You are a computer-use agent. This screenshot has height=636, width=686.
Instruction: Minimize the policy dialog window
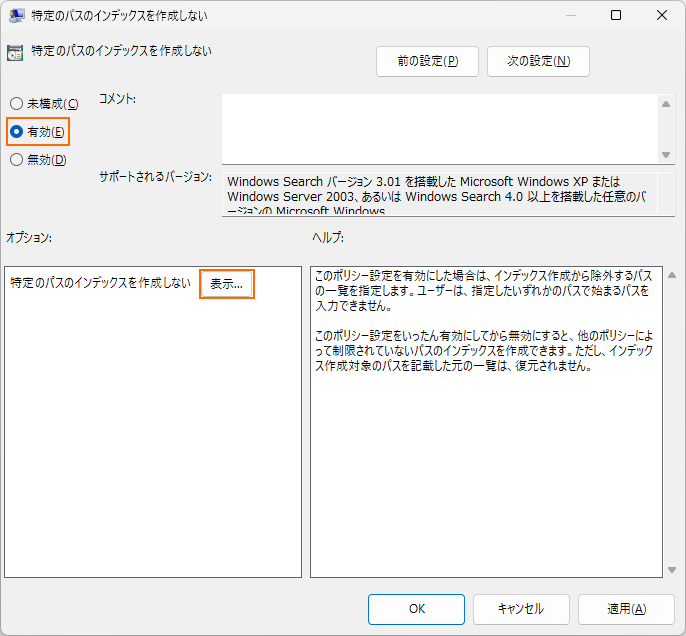(x=570, y=15)
